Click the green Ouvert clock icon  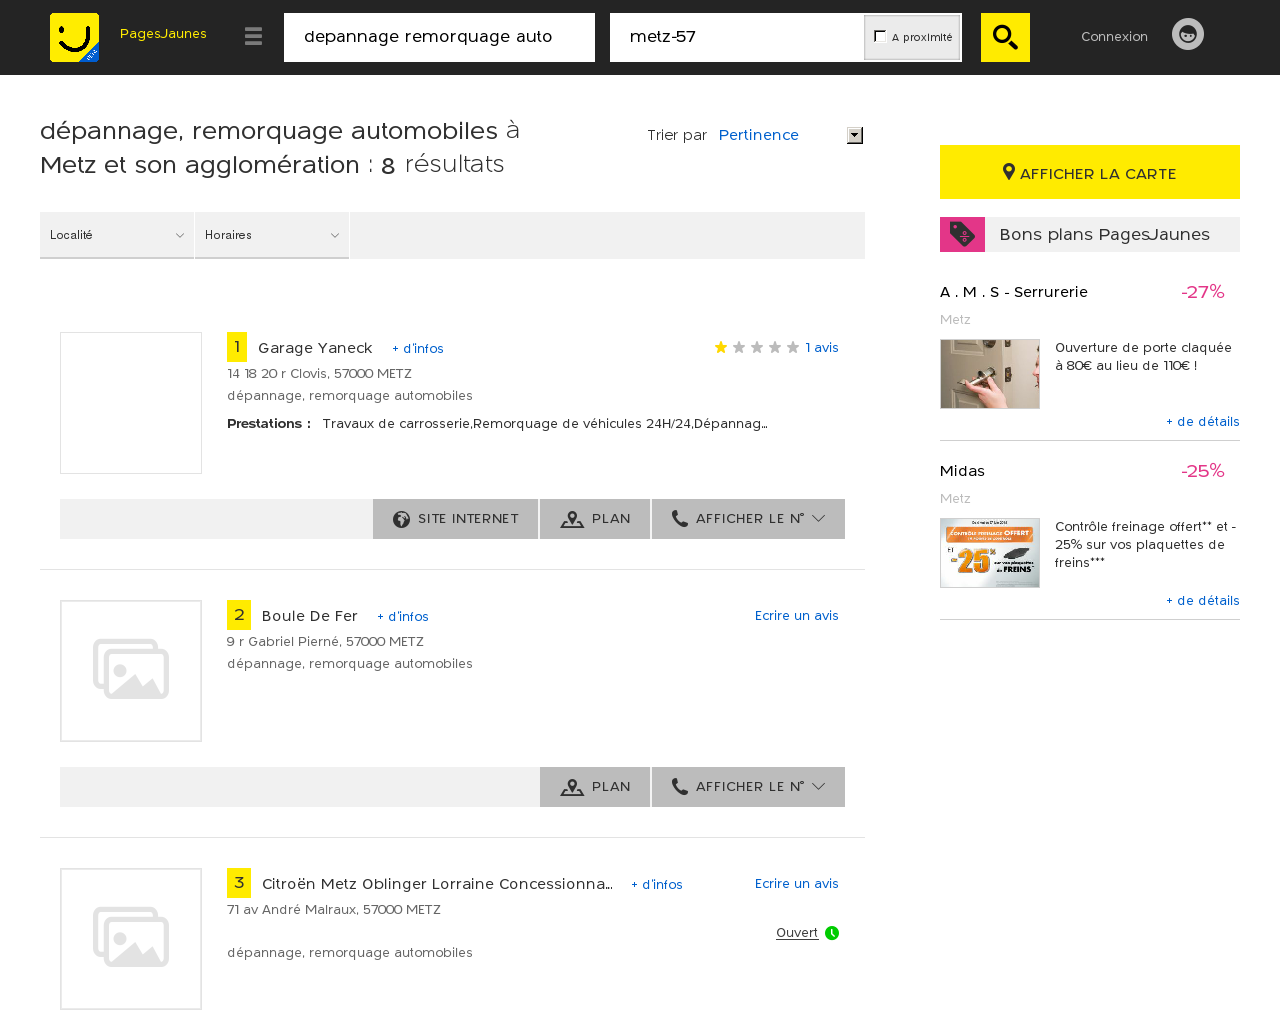click(x=832, y=933)
